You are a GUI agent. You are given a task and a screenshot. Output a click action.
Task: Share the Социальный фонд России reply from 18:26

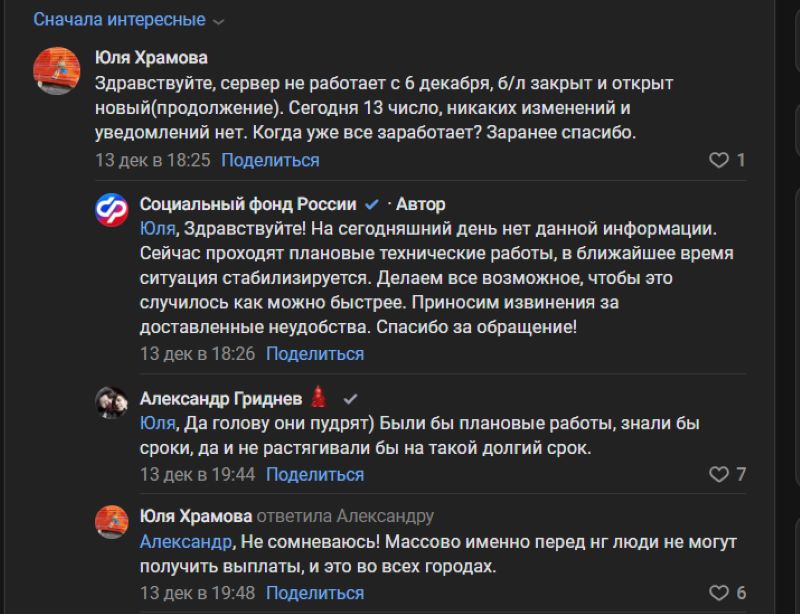click(x=315, y=354)
